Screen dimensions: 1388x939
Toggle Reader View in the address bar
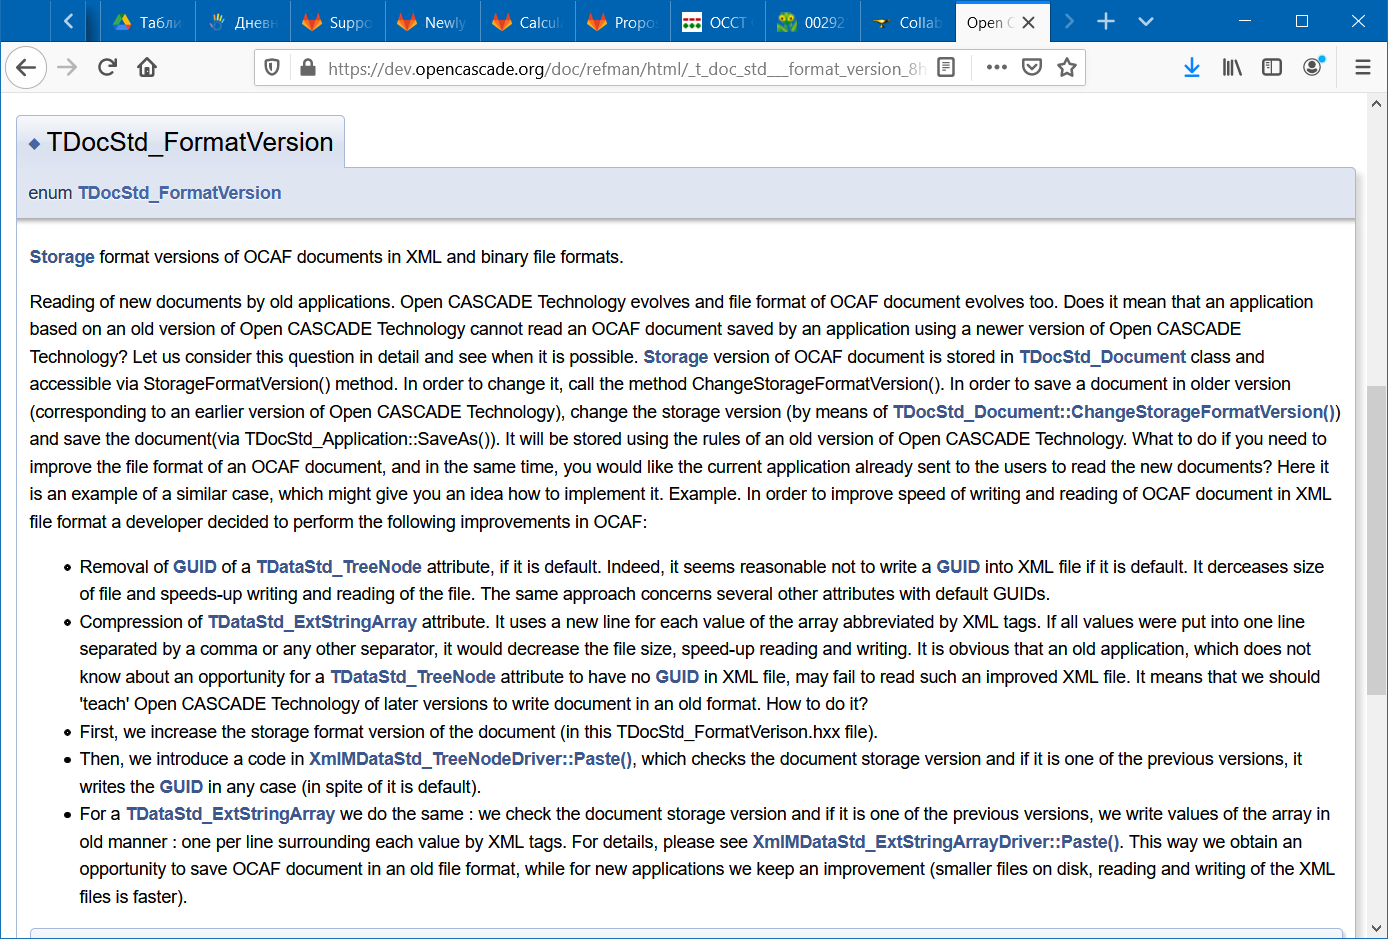point(946,68)
